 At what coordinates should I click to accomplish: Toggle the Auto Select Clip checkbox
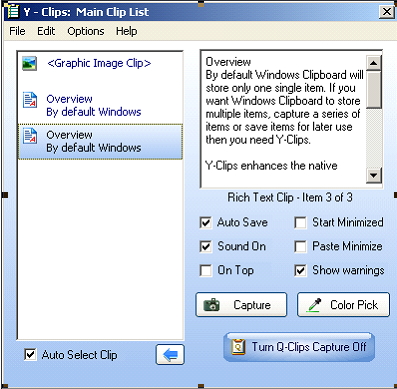[x=30, y=355]
